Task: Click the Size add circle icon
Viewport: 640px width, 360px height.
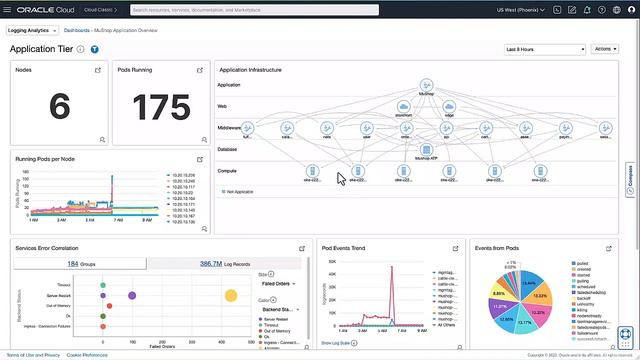Action: [x=271, y=274]
